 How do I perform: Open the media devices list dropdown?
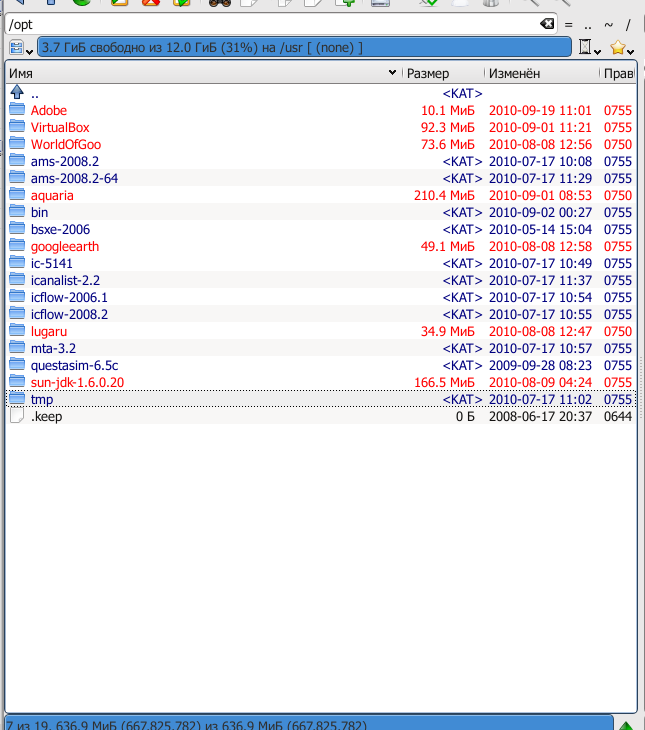coord(21,48)
